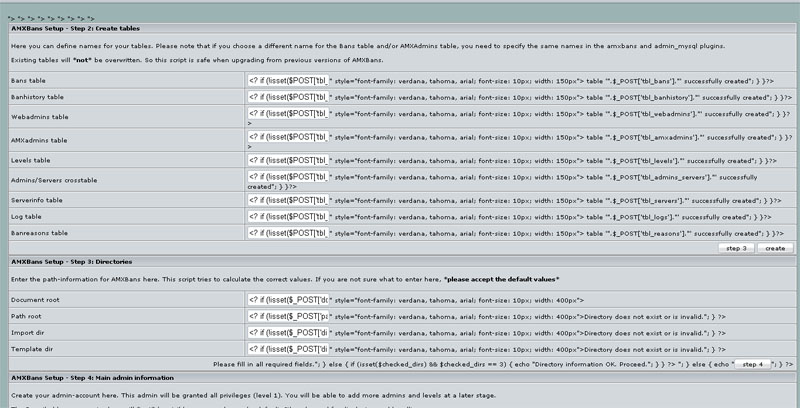Click the 'Document root' label
800x408 pixels.
(35, 300)
